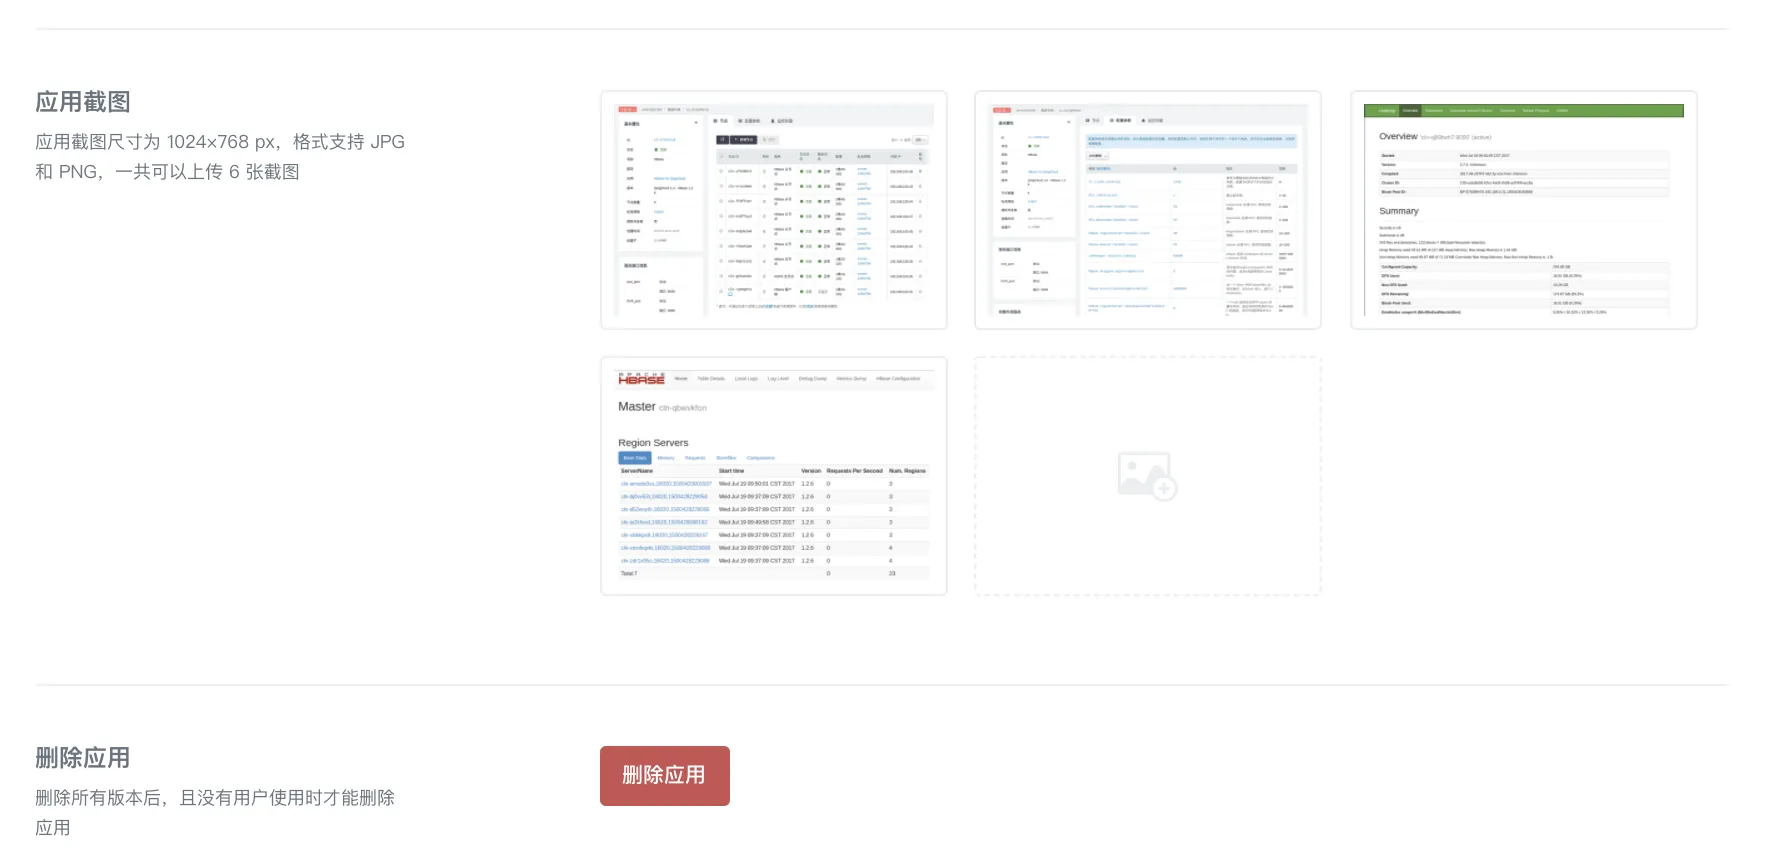
Task: Open the node list table screenshot thumbnail
Action: [774, 210]
